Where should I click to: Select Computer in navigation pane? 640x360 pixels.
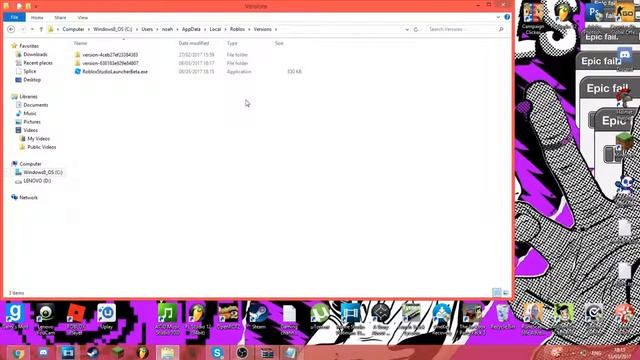[x=30, y=164]
